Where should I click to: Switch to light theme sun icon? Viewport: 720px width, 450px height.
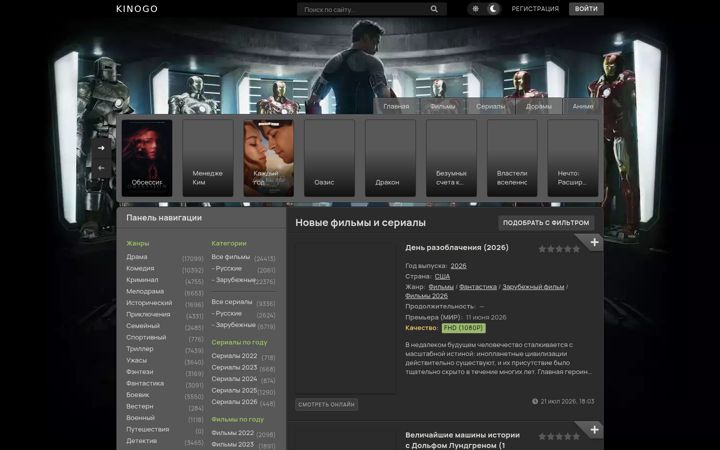pos(475,9)
